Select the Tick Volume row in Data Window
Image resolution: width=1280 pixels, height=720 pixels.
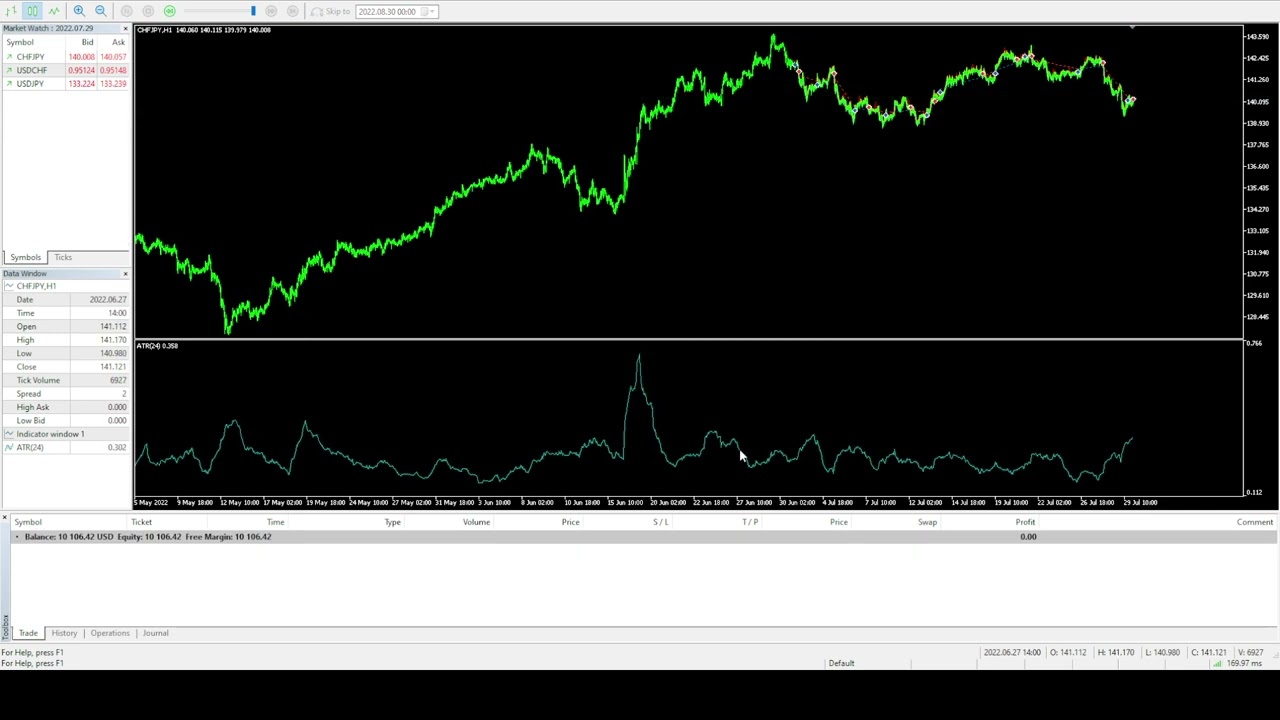pos(66,380)
